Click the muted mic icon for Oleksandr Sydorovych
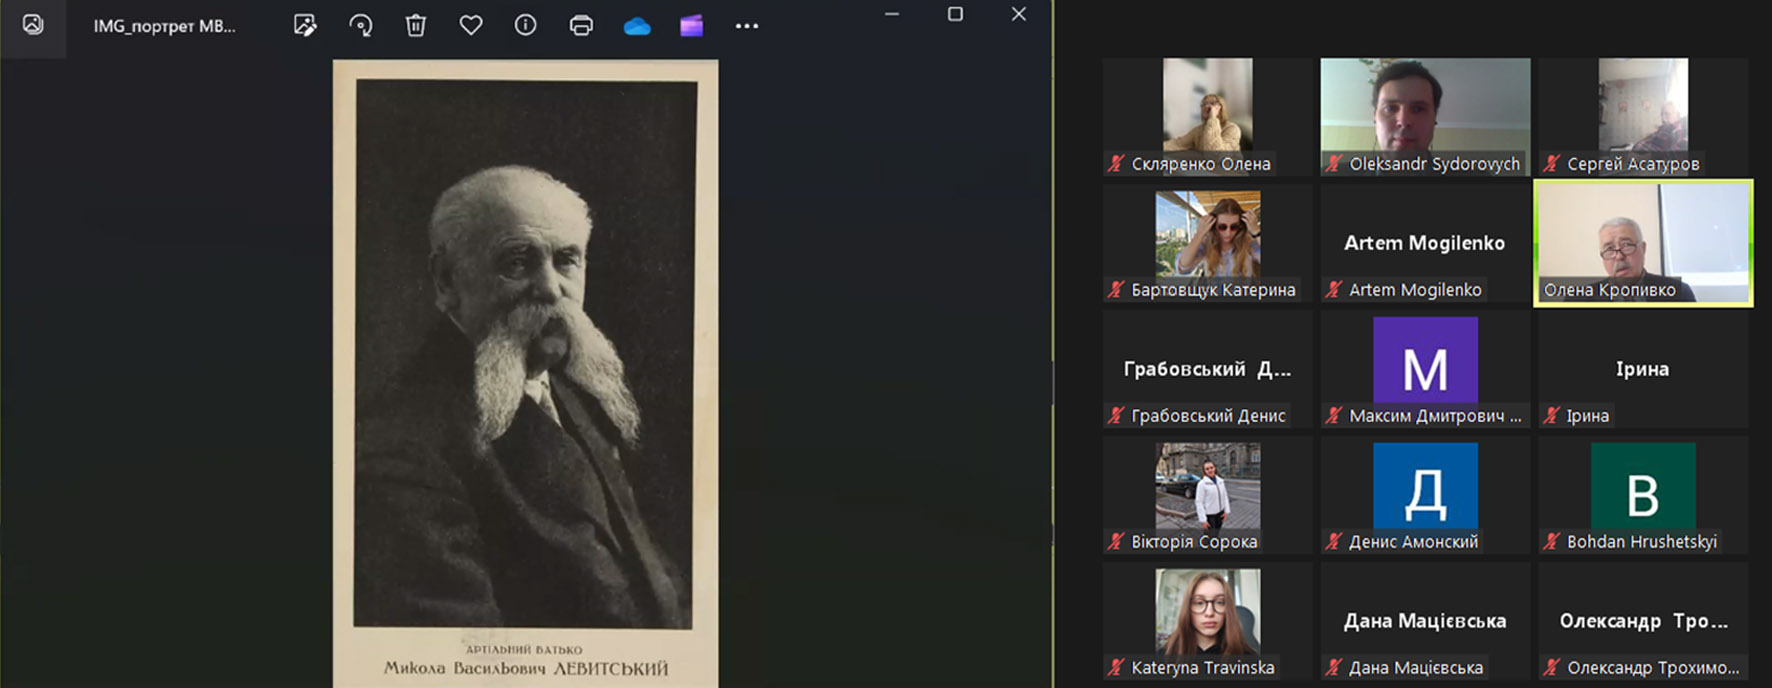 (1334, 164)
